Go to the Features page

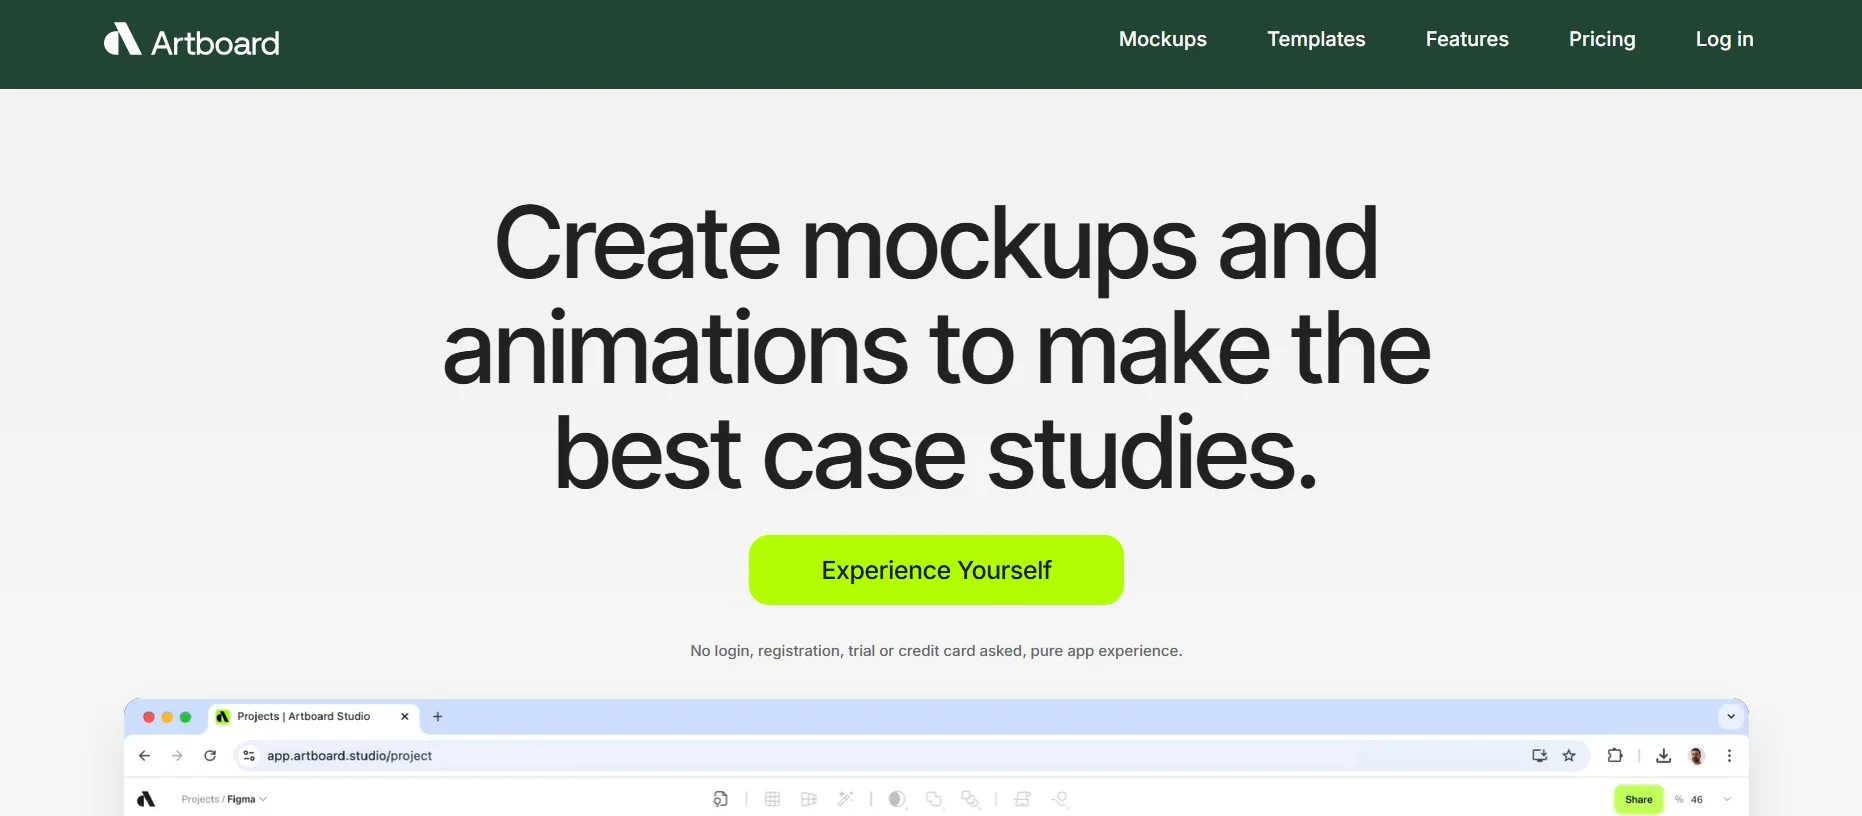point(1467,39)
